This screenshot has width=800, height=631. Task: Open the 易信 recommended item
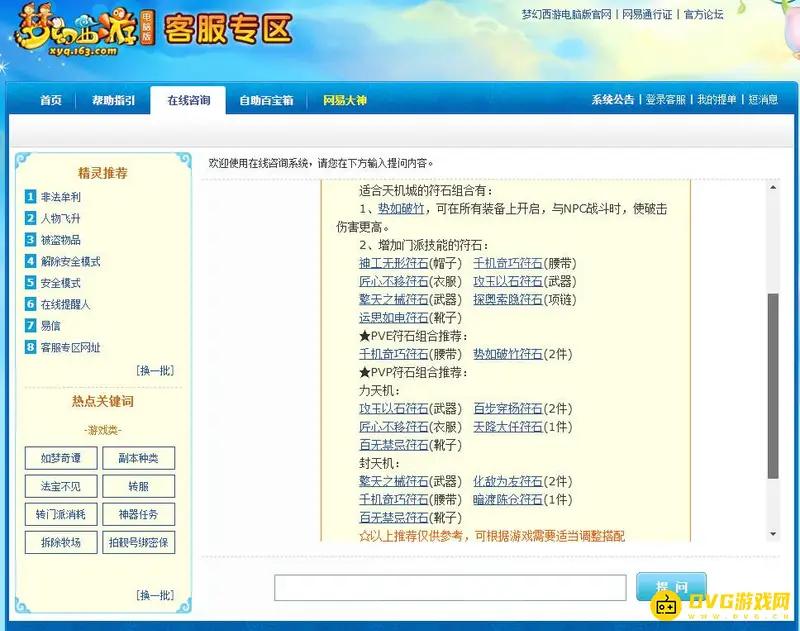pyautogui.click(x=51, y=325)
